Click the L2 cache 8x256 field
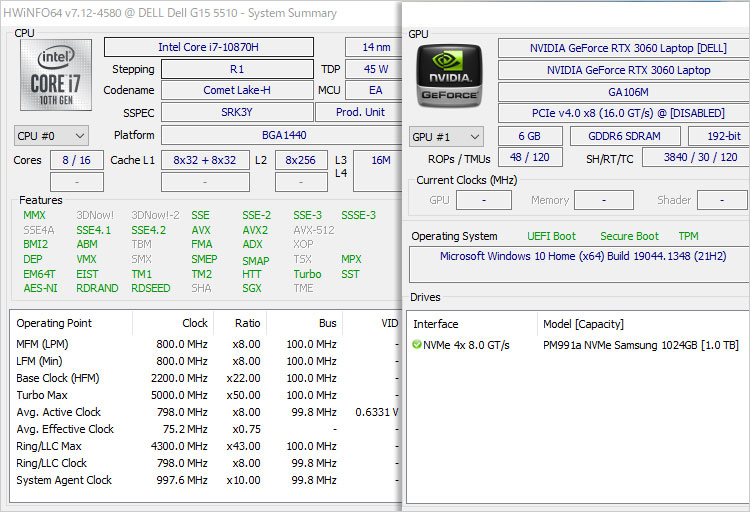The image size is (750, 512). 301,160
